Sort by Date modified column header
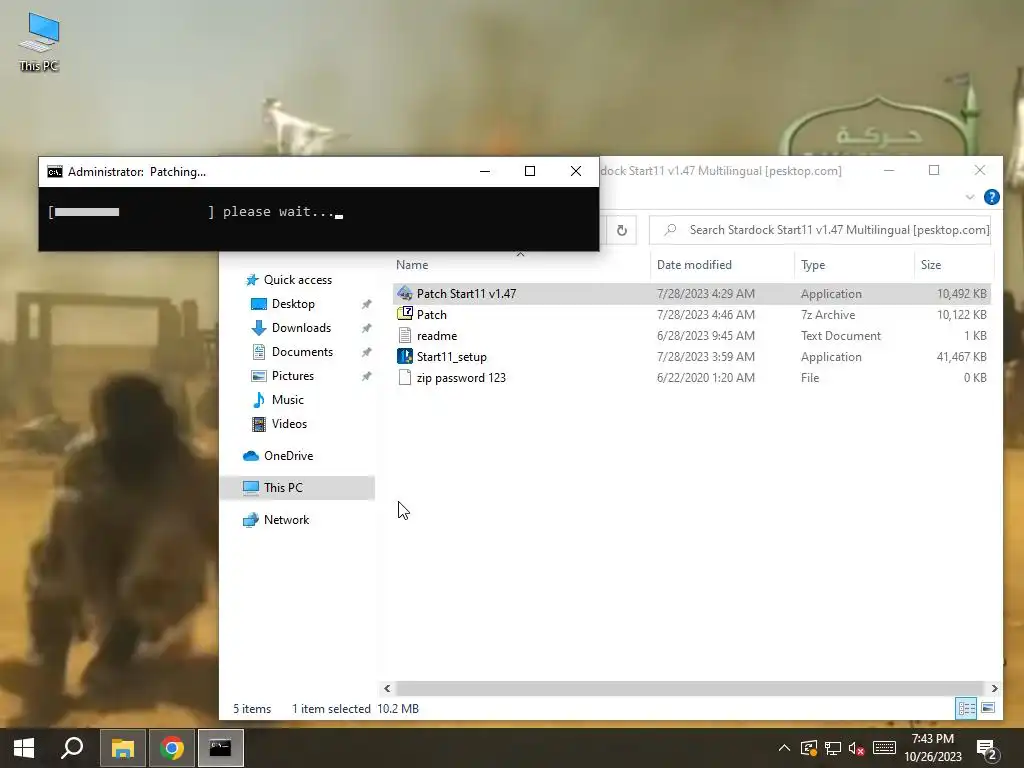 694,264
